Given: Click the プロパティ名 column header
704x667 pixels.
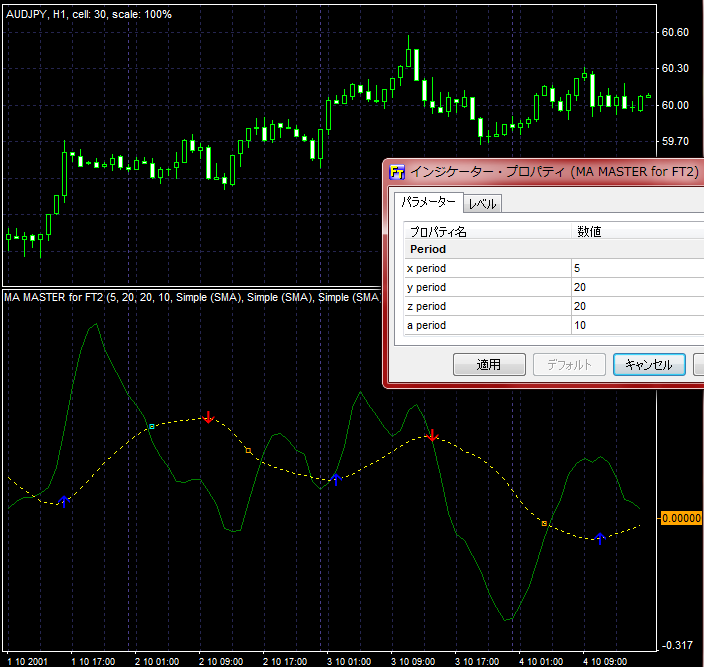Looking at the screenshot, I should pos(488,231).
